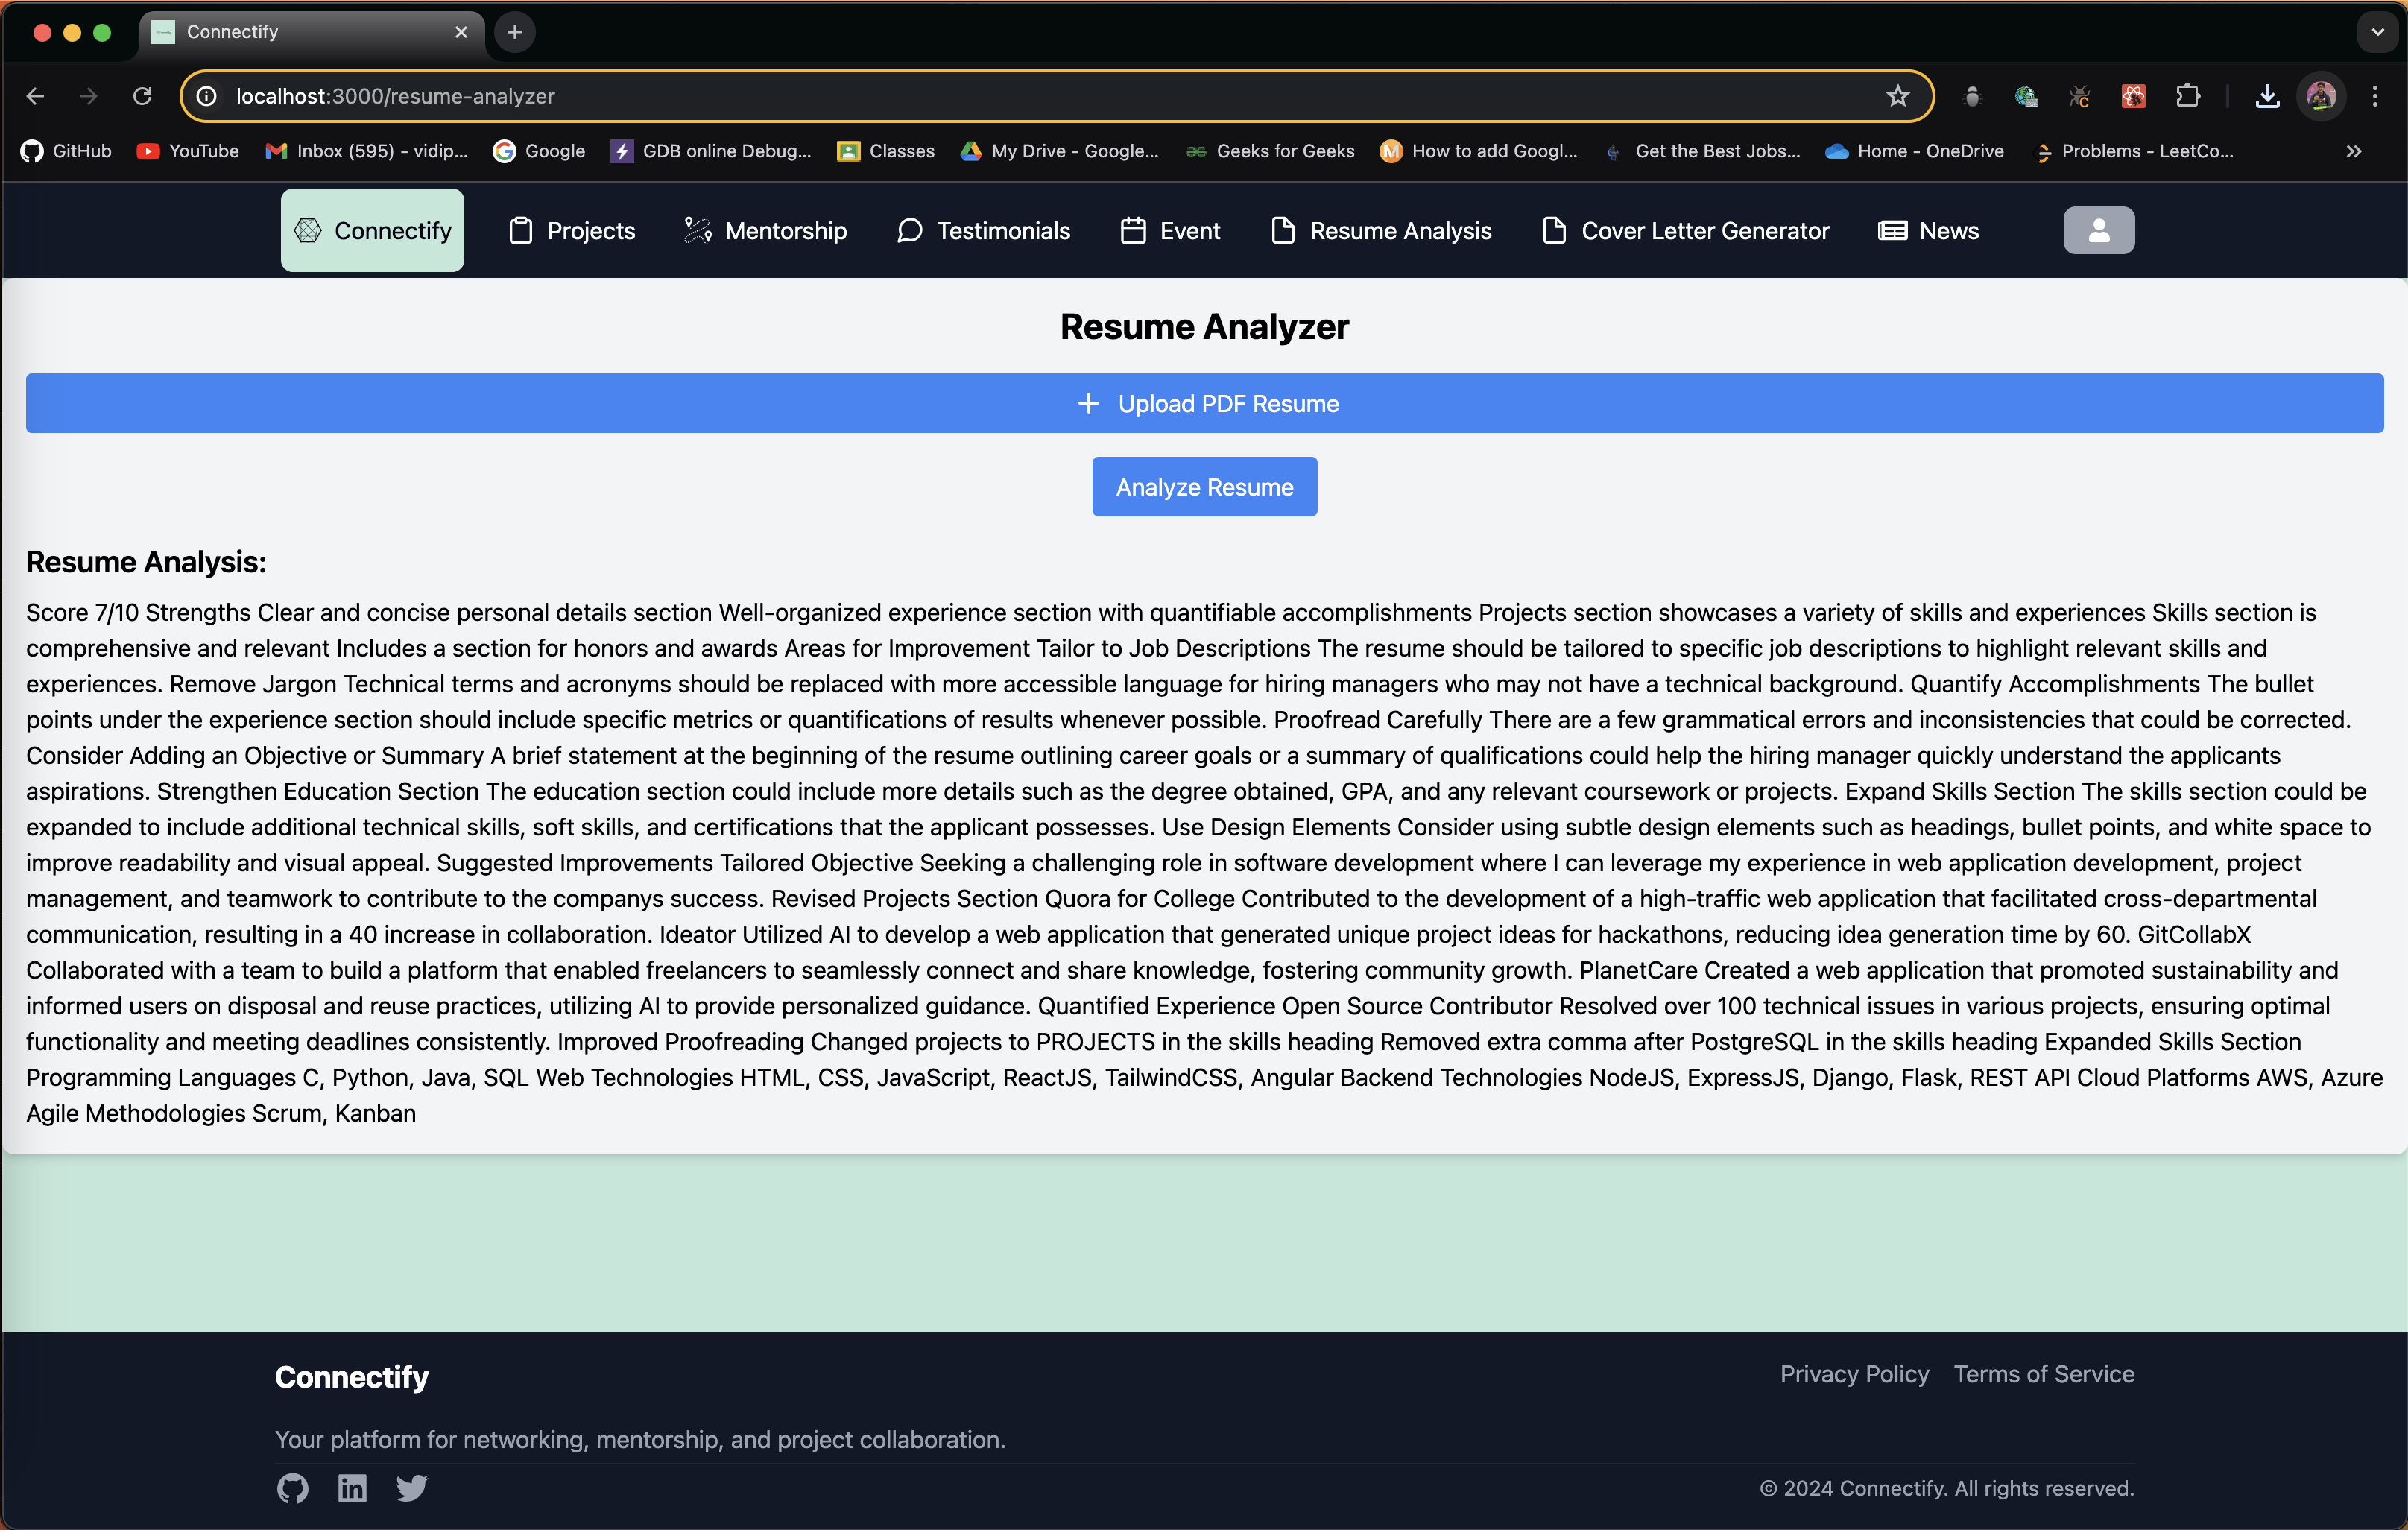This screenshot has height=1530, width=2408.
Task: Expand hidden bookmarks with double chevron
Action: 2353,151
